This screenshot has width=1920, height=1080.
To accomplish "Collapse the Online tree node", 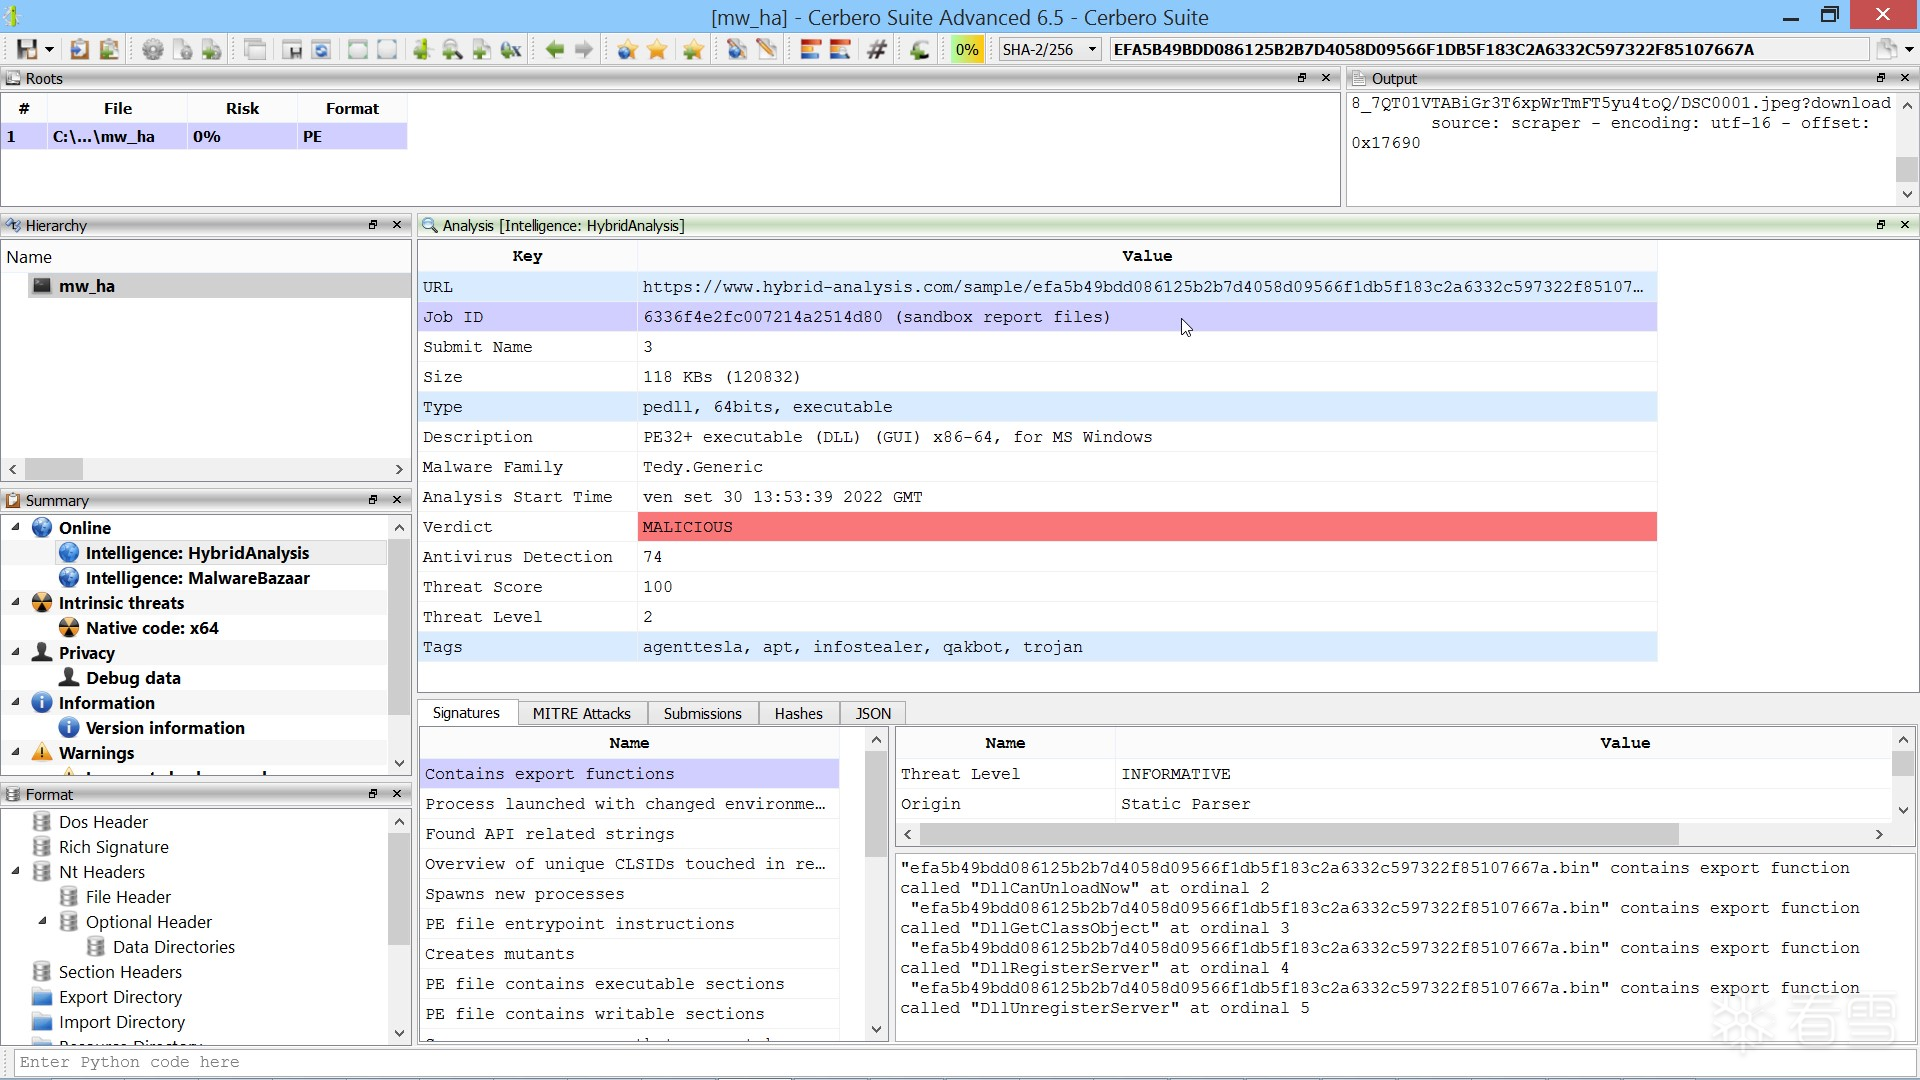I will [15, 527].
